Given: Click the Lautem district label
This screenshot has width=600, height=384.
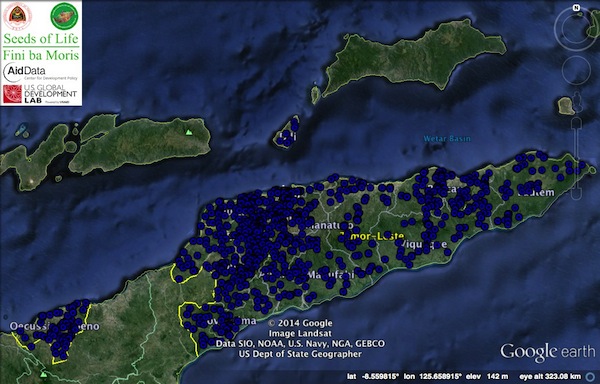Looking at the screenshot, I should [x=536, y=192].
